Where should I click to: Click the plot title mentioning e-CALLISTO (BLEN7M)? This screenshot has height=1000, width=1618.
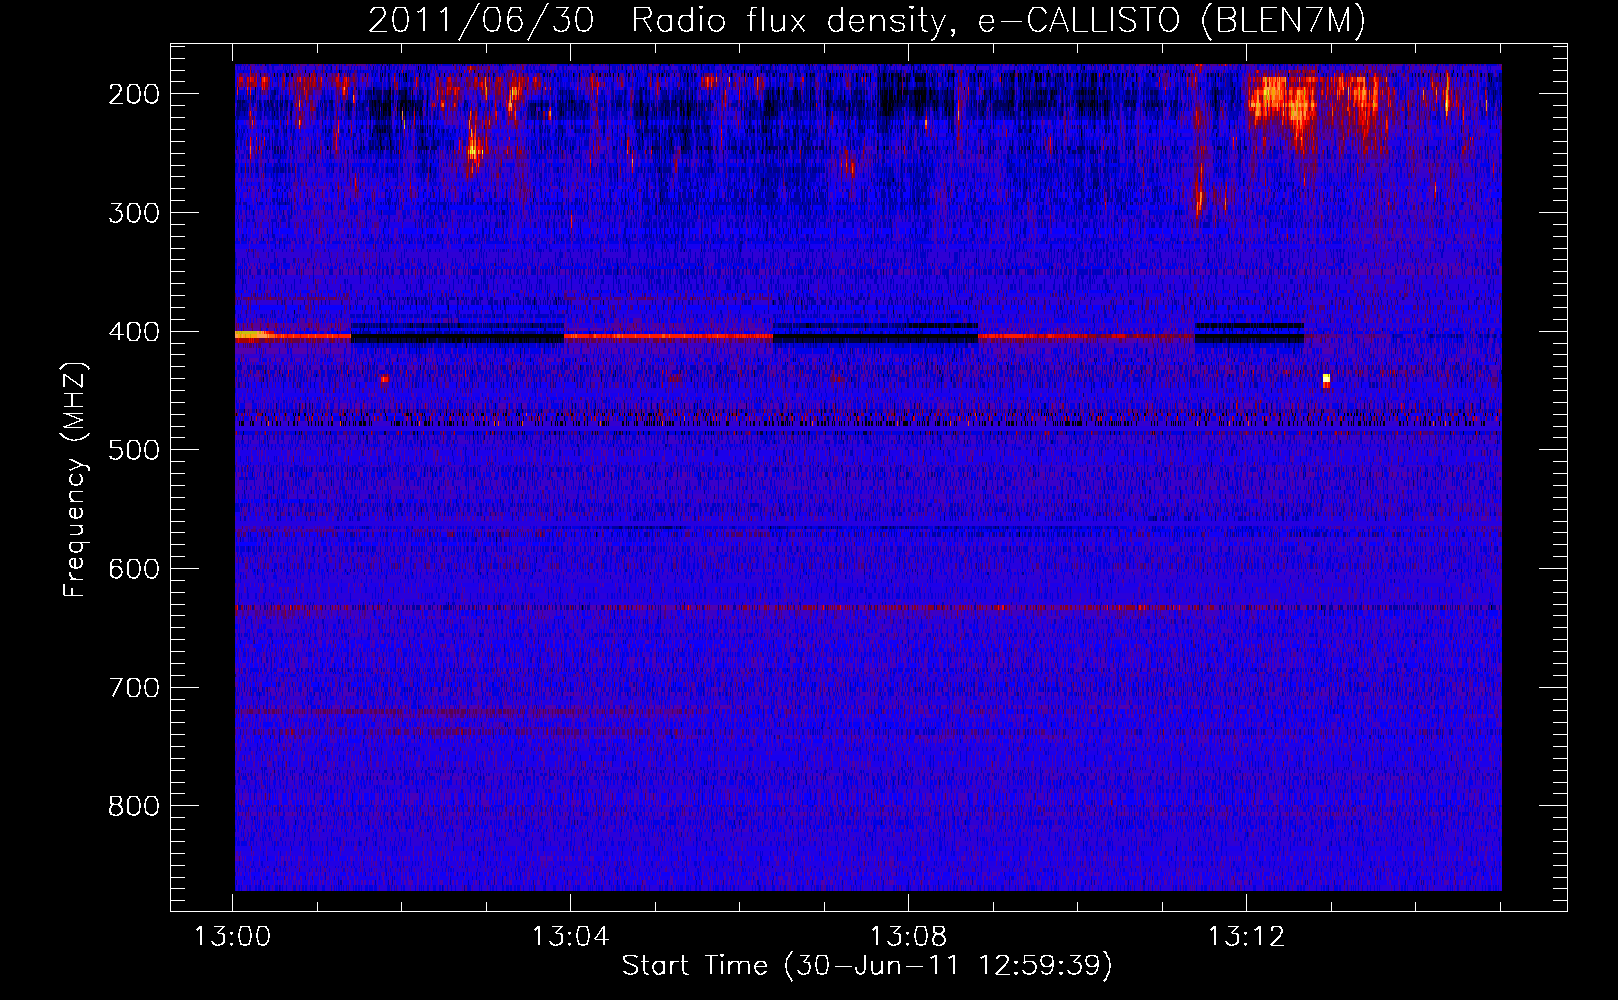click(x=867, y=21)
